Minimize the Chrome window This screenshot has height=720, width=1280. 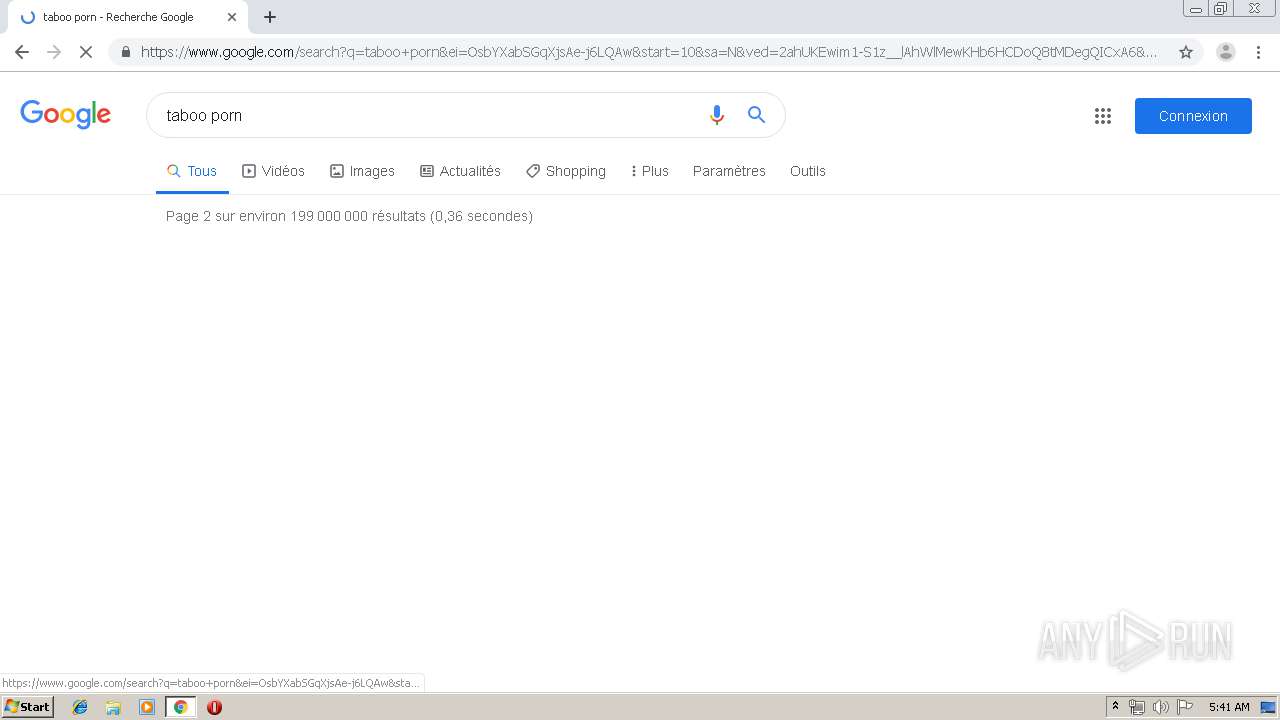[x=1196, y=9]
